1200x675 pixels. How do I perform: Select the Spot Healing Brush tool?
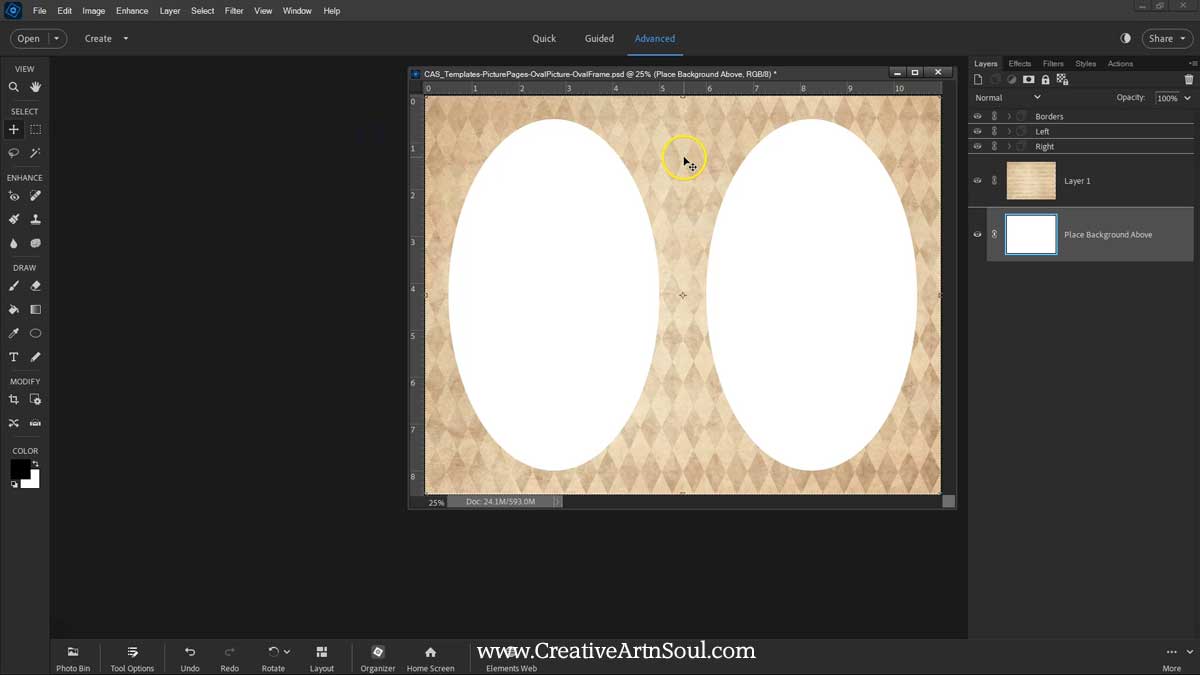[36, 196]
